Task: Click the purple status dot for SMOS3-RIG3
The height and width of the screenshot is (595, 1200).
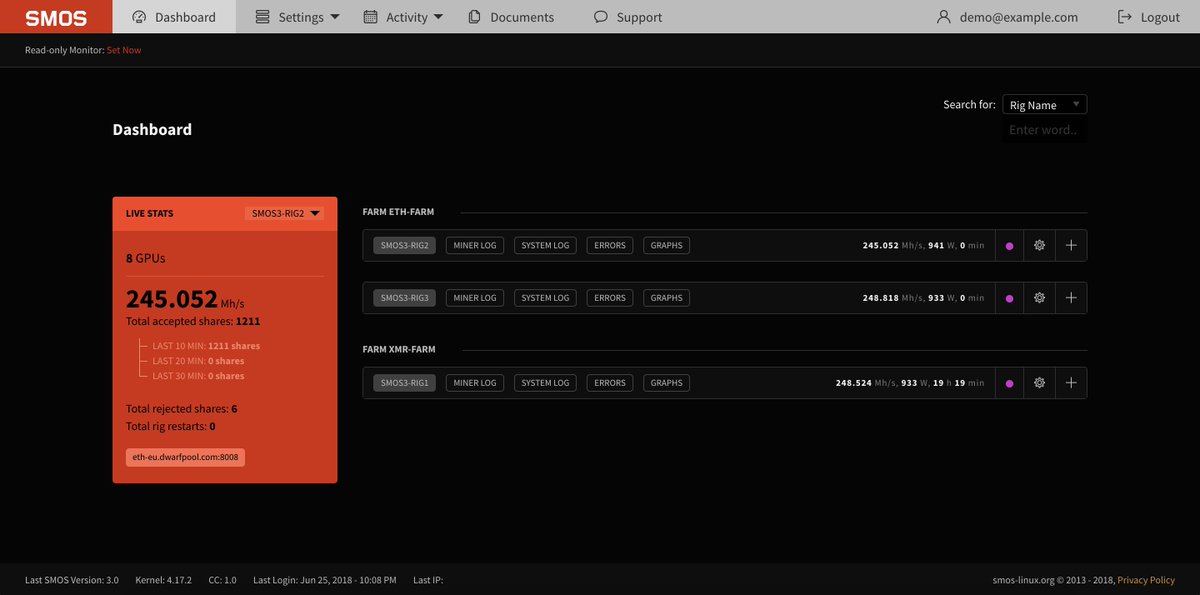Action: pyautogui.click(x=1009, y=297)
